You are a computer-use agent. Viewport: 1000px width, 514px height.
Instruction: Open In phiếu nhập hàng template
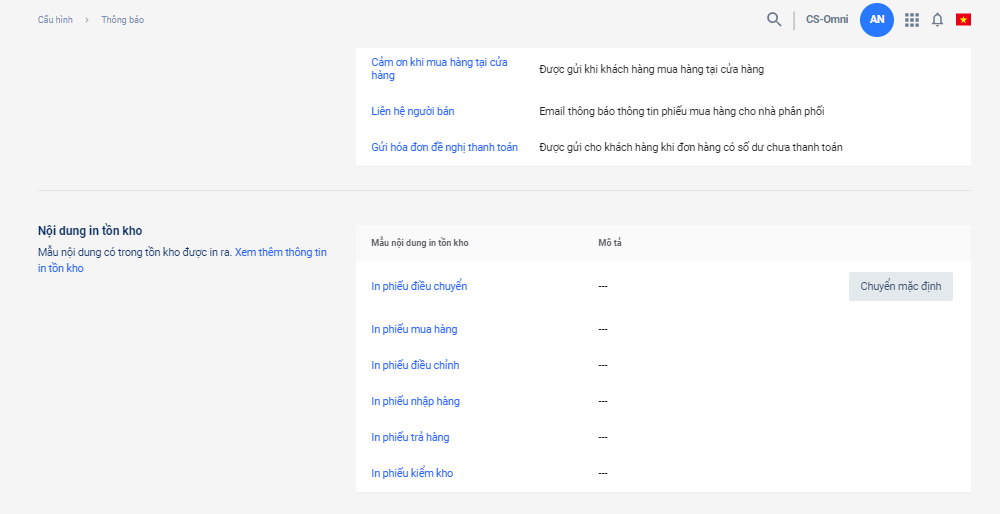pos(415,401)
